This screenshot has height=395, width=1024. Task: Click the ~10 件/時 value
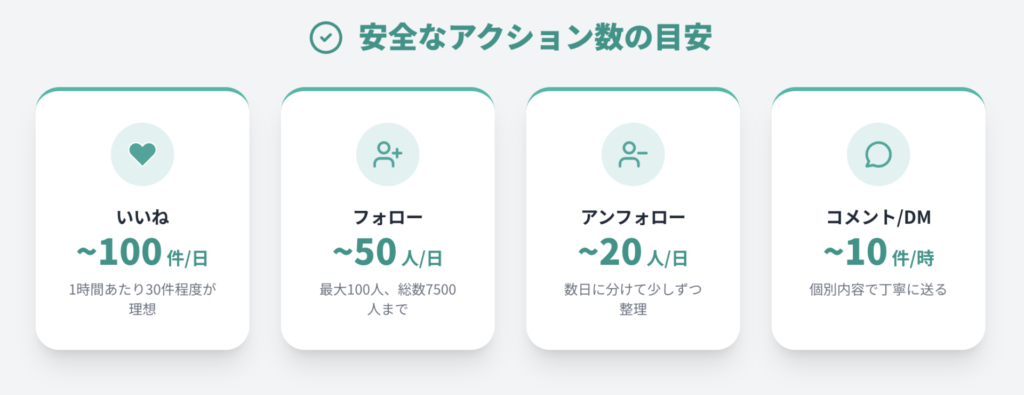coord(878,254)
